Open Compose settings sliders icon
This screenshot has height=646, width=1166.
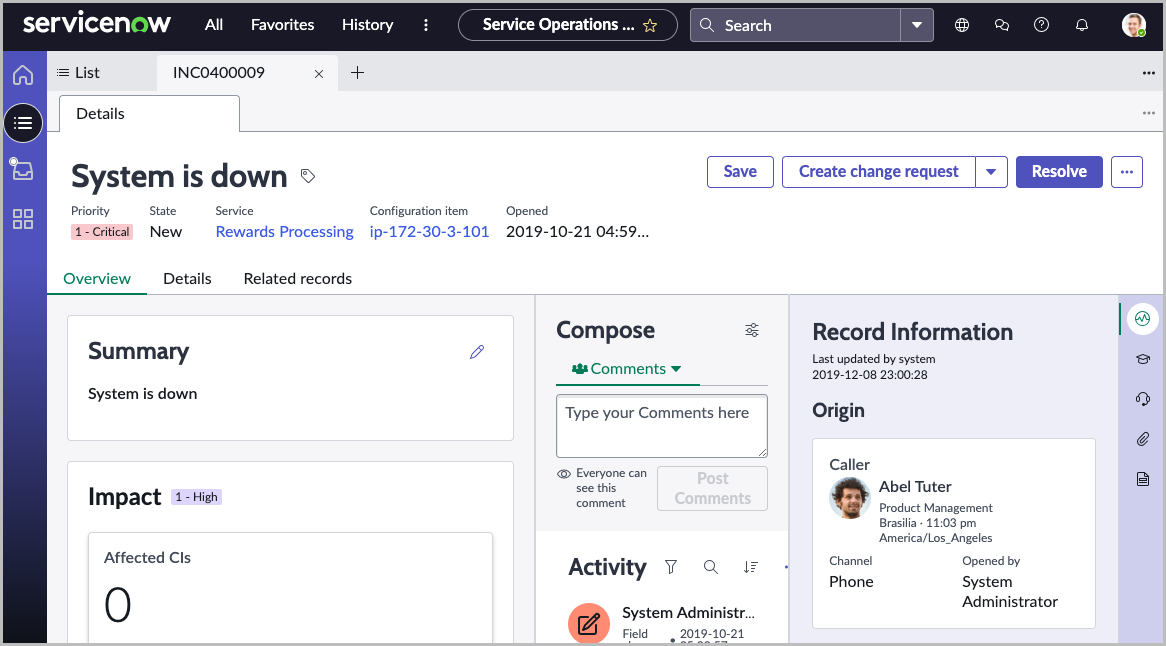point(752,330)
